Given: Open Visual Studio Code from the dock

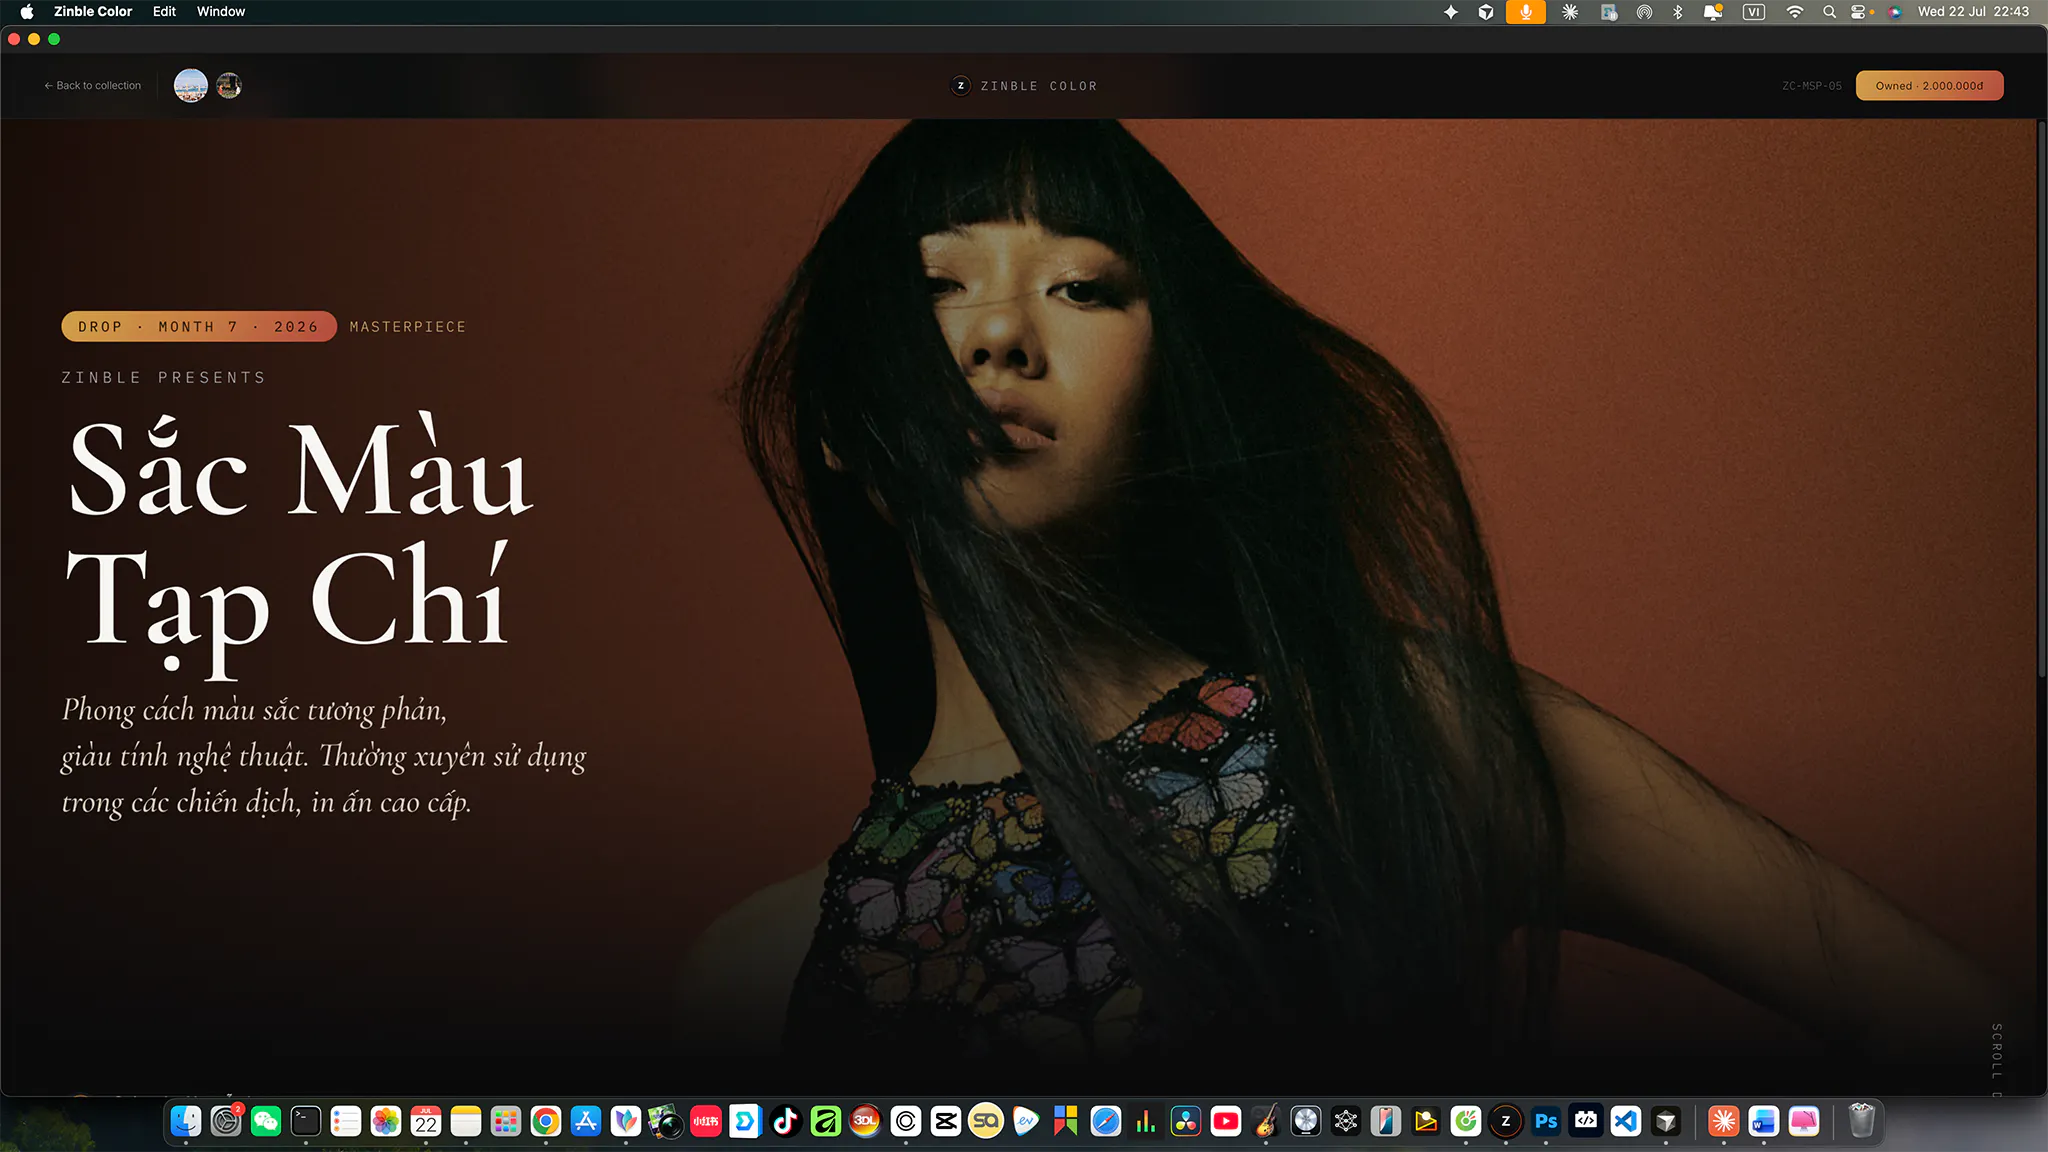Looking at the screenshot, I should coord(1626,1122).
